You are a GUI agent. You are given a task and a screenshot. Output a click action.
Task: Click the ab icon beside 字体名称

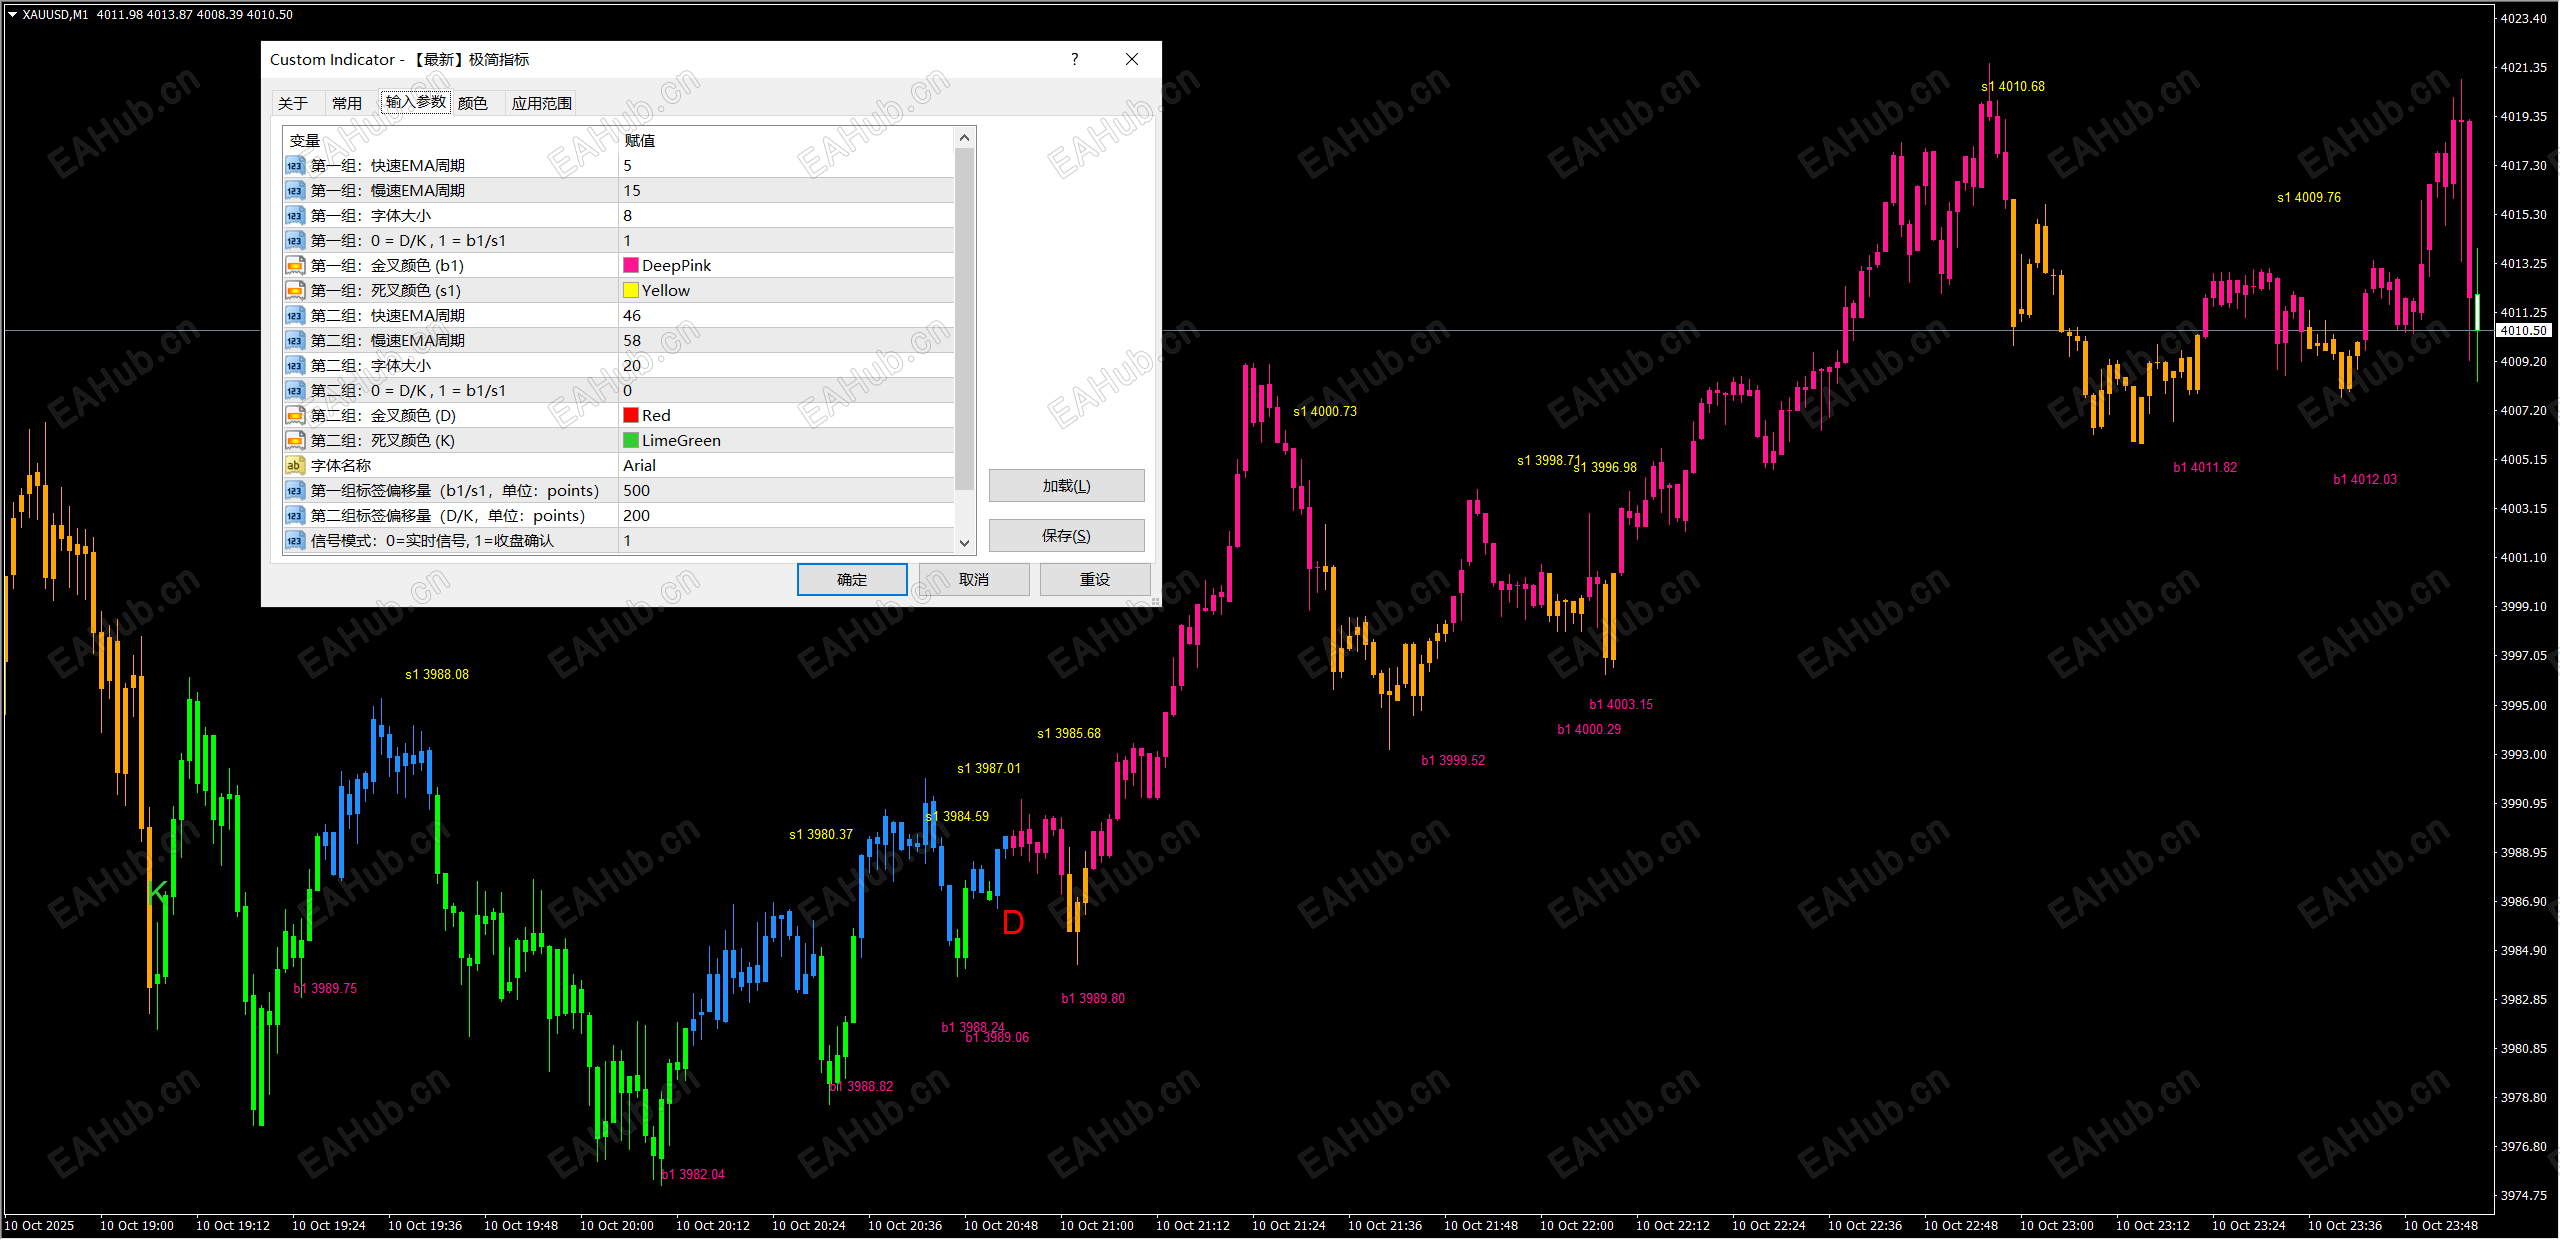click(x=295, y=466)
